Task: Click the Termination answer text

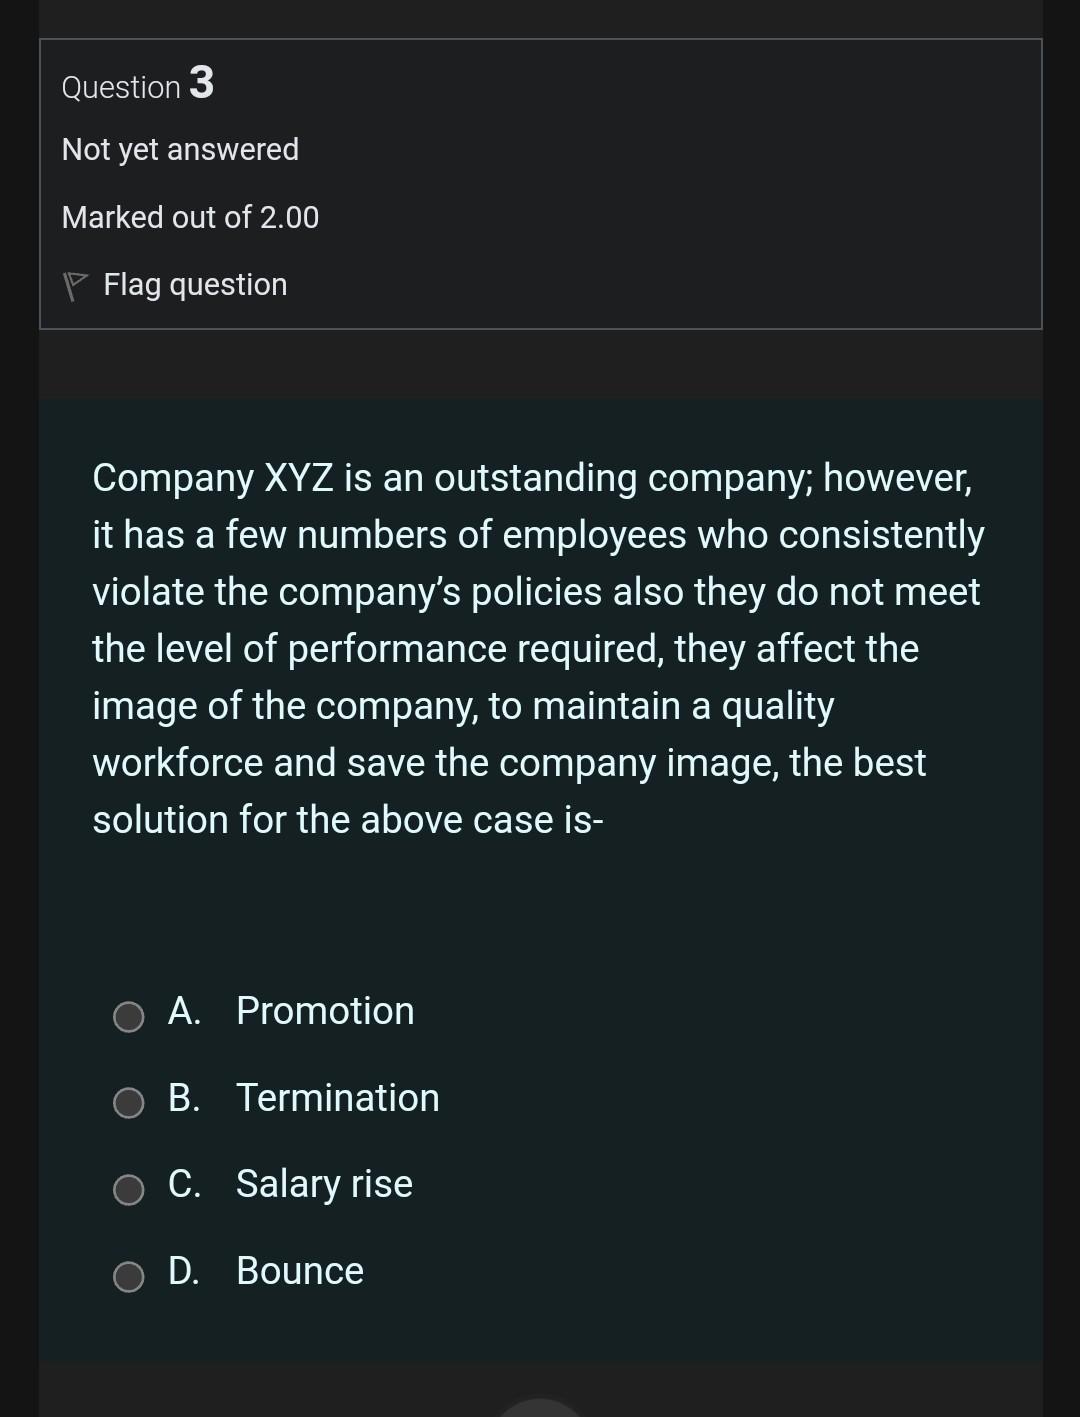Action: click(x=337, y=1098)
